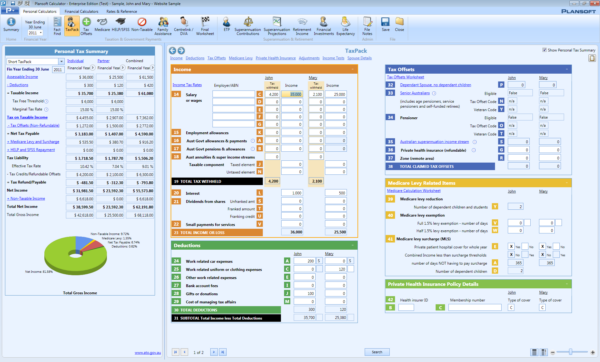
Task: Click the Search button
Action: tap(377, 352)
